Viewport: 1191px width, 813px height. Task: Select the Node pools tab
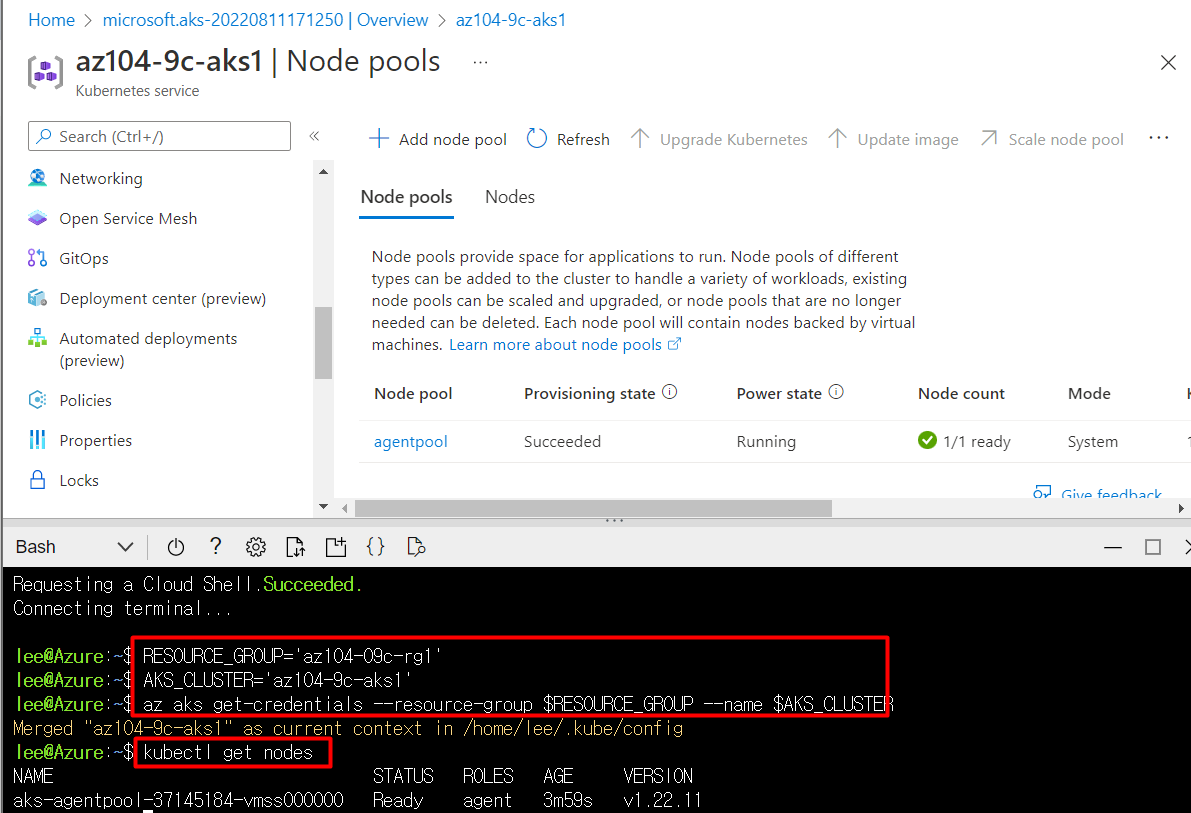(406, 197)
